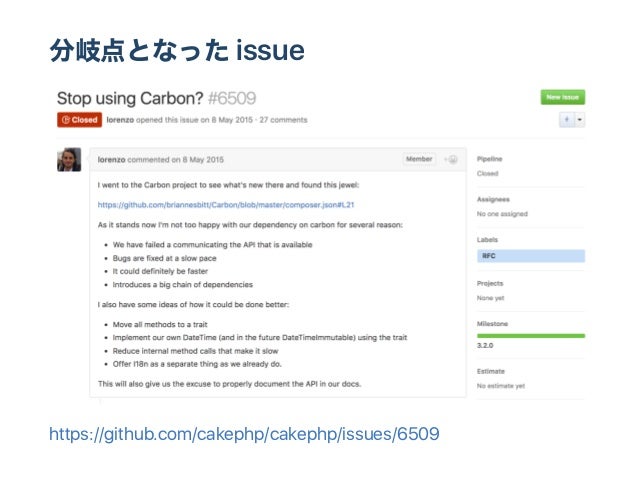Click lorenzo username in comment header

[x=111, y=160]
